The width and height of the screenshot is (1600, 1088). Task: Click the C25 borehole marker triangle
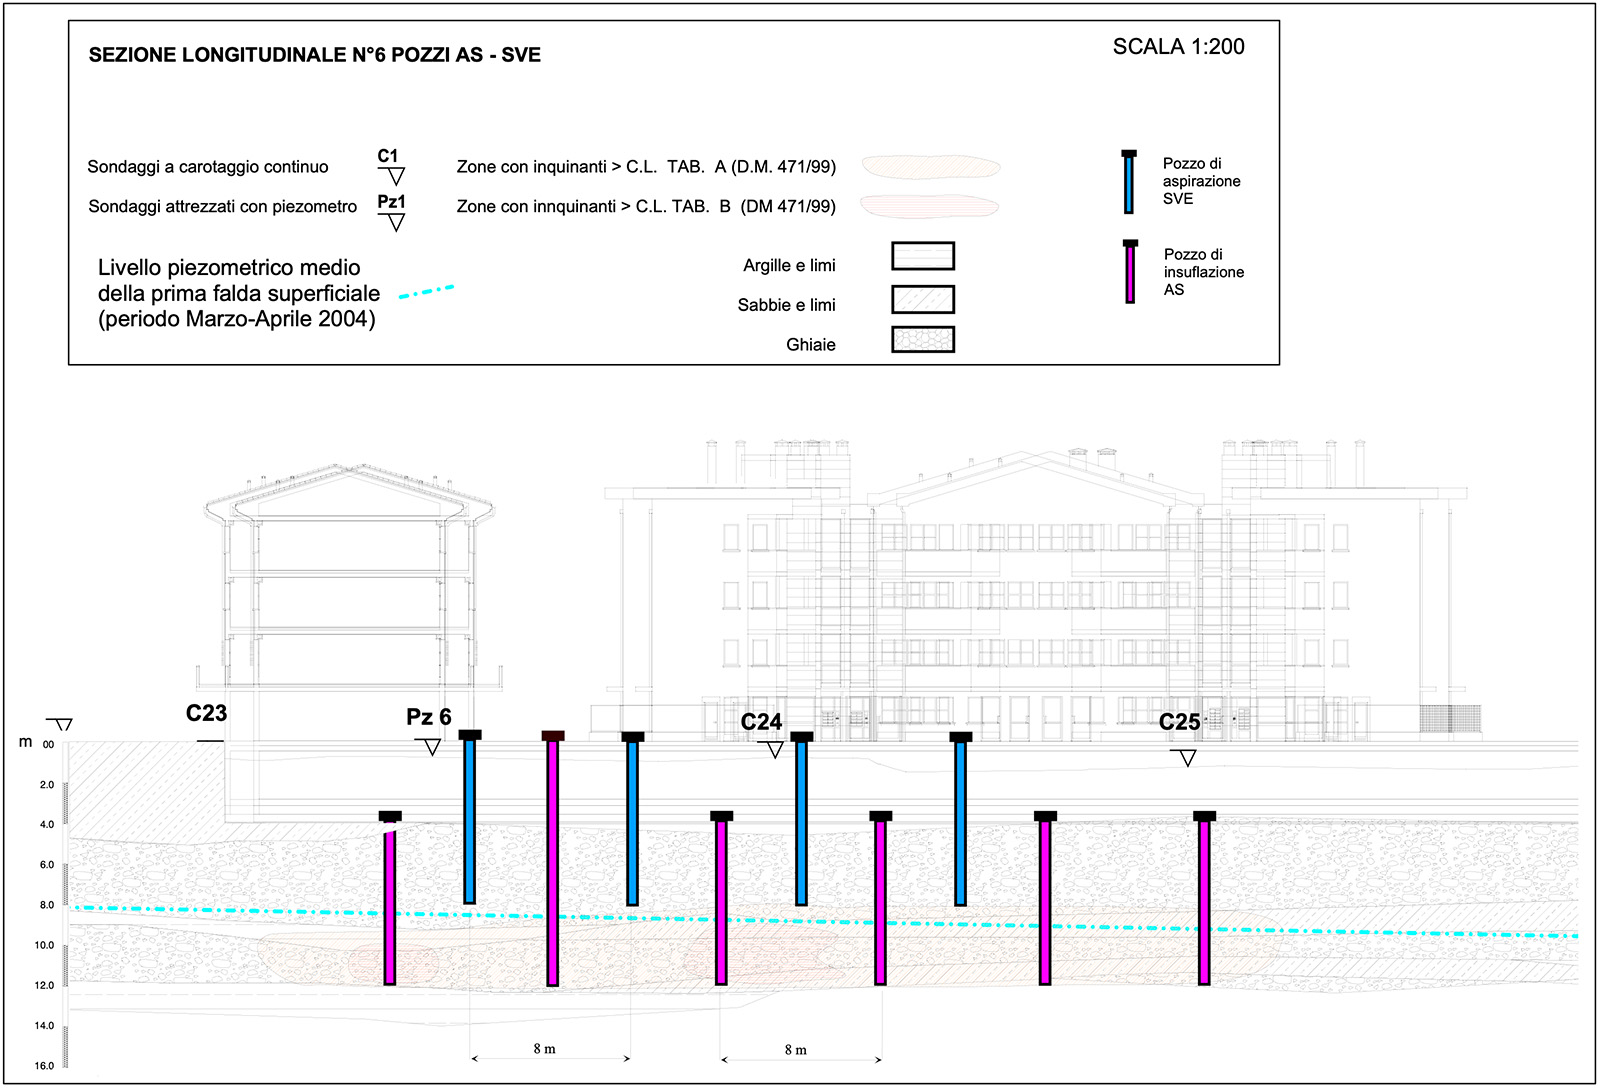click(x=1186, y=758)
